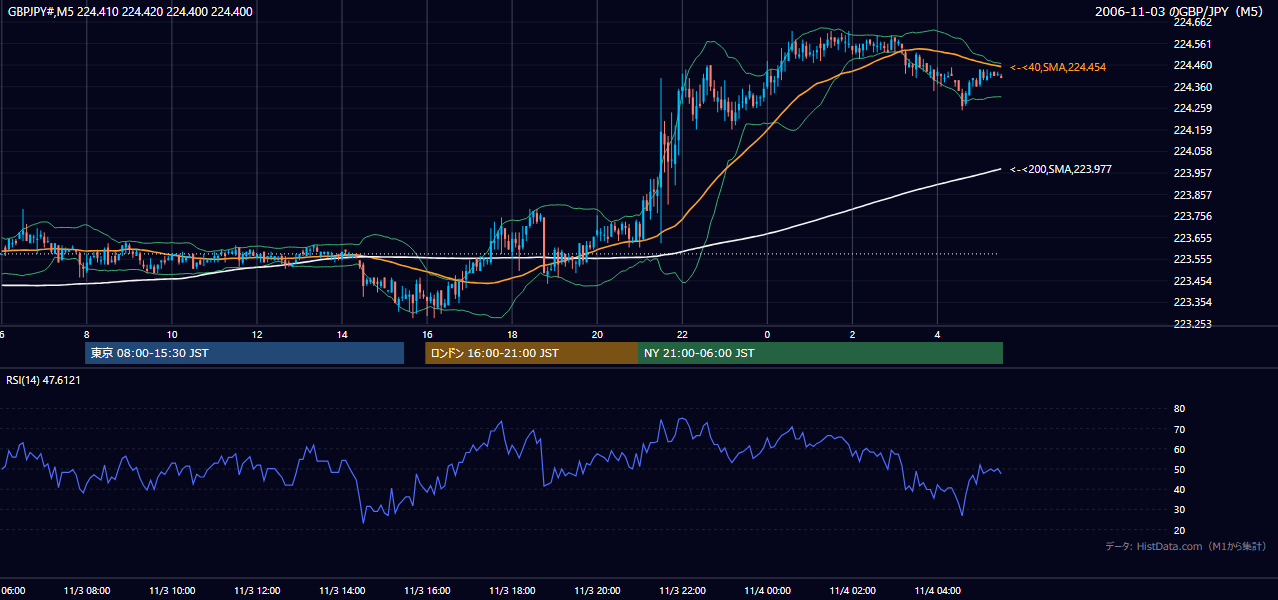Viewport: 1278px width, 600px height.
Task: Select the 40 SMA 224.454 label
Action: (x=1058, y=67)
